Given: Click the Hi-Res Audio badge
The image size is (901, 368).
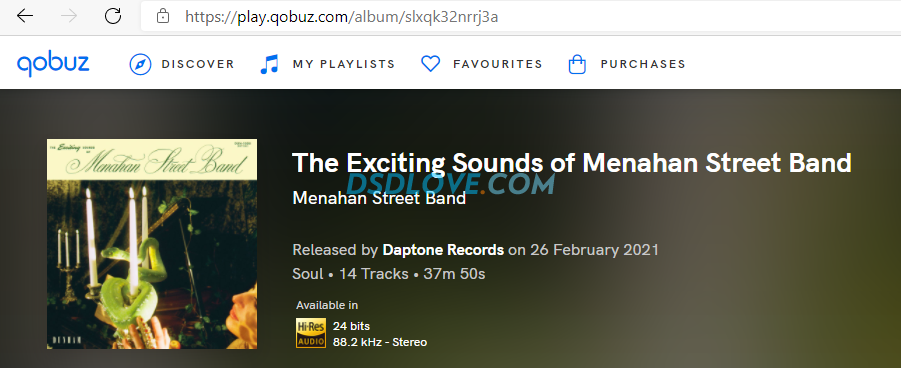Looking at the screenshot, I should pyautogui.click(x=311, y=333).
